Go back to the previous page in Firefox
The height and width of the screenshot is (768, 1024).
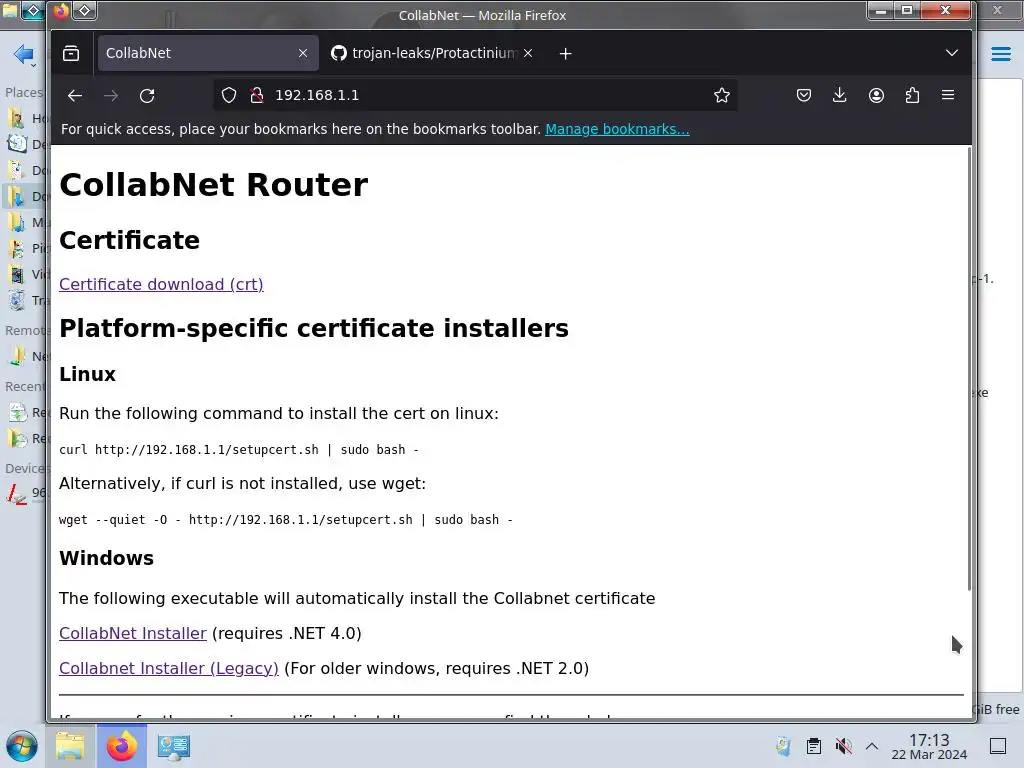click(74, 95)
